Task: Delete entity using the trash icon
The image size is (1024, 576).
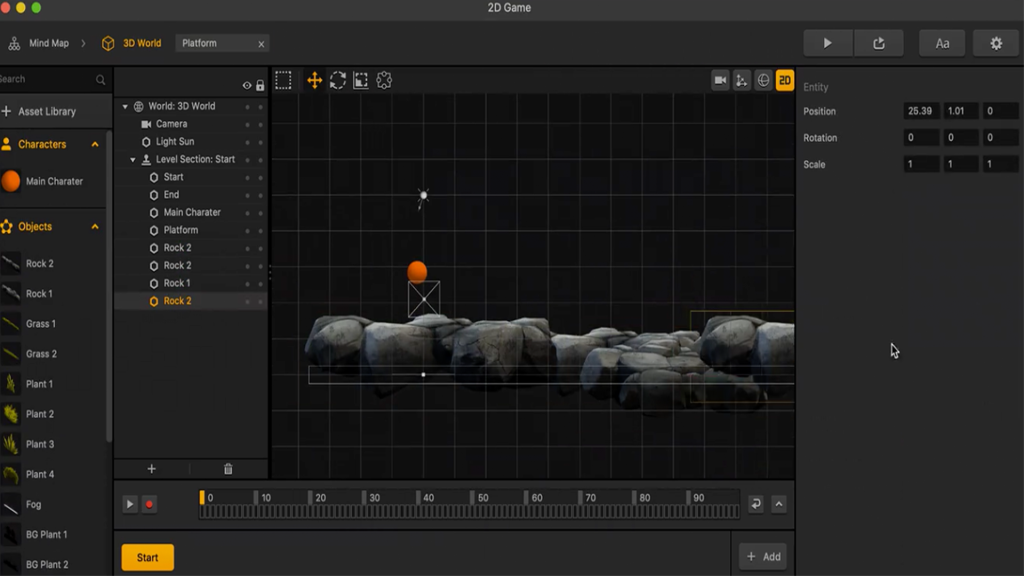Action: 228,469
